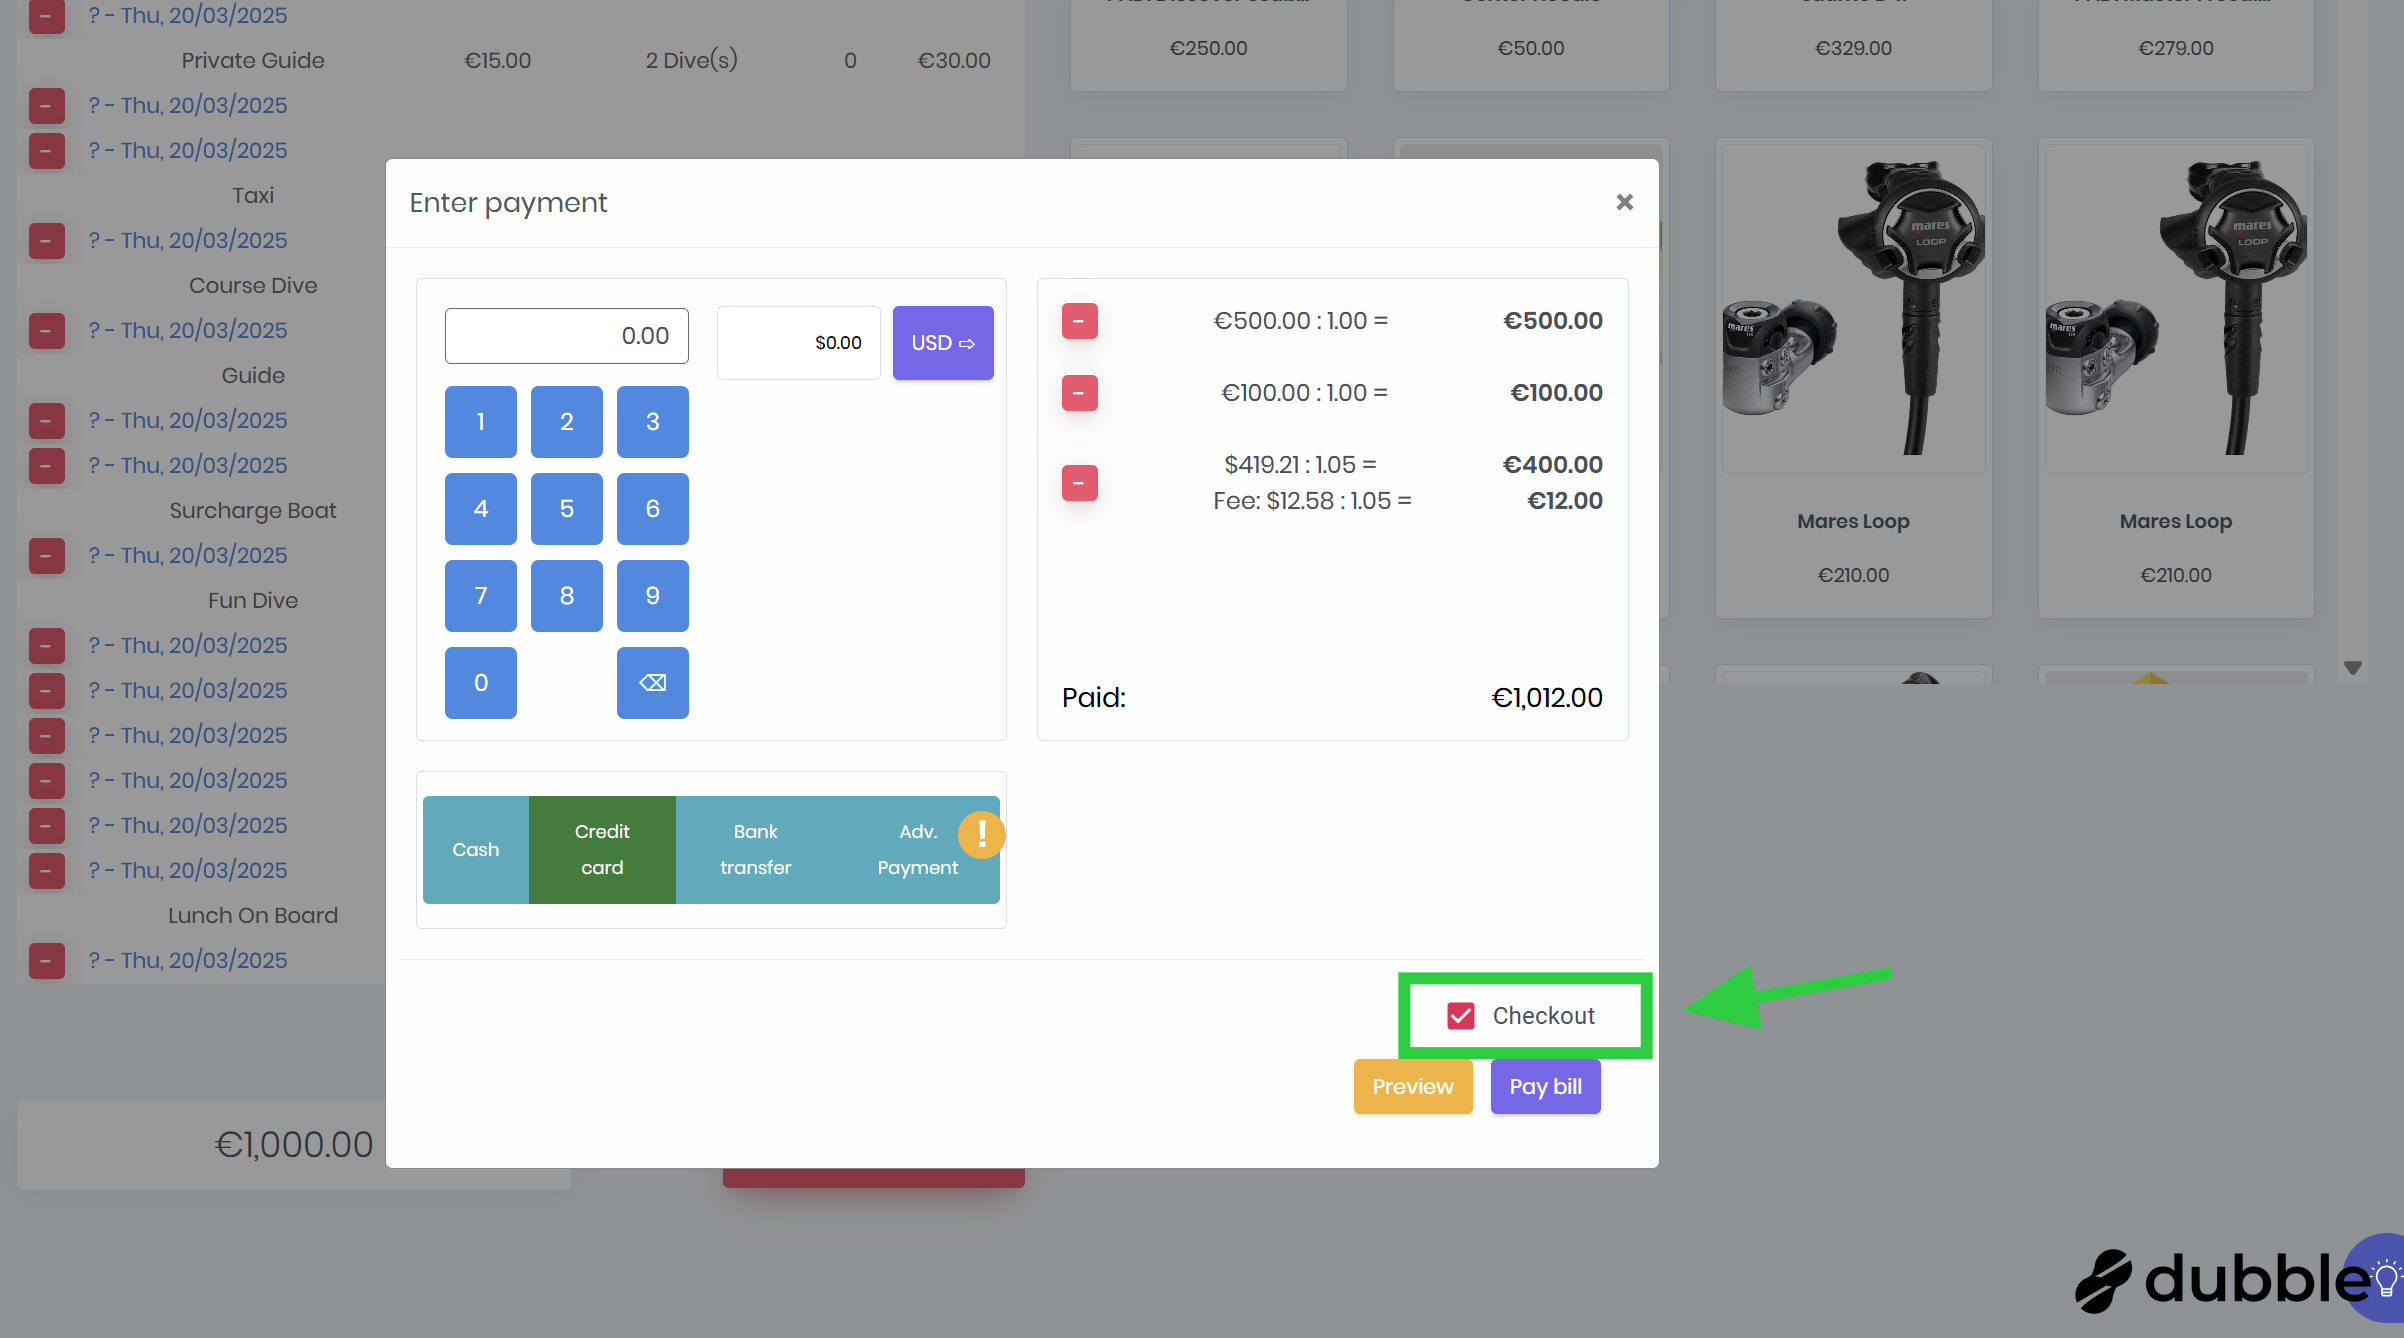Image resolution: width=2404 pixels, height=1338 pixels.
Task: Click the 0.00 amount input field
Action: click(x=566, y=336)
